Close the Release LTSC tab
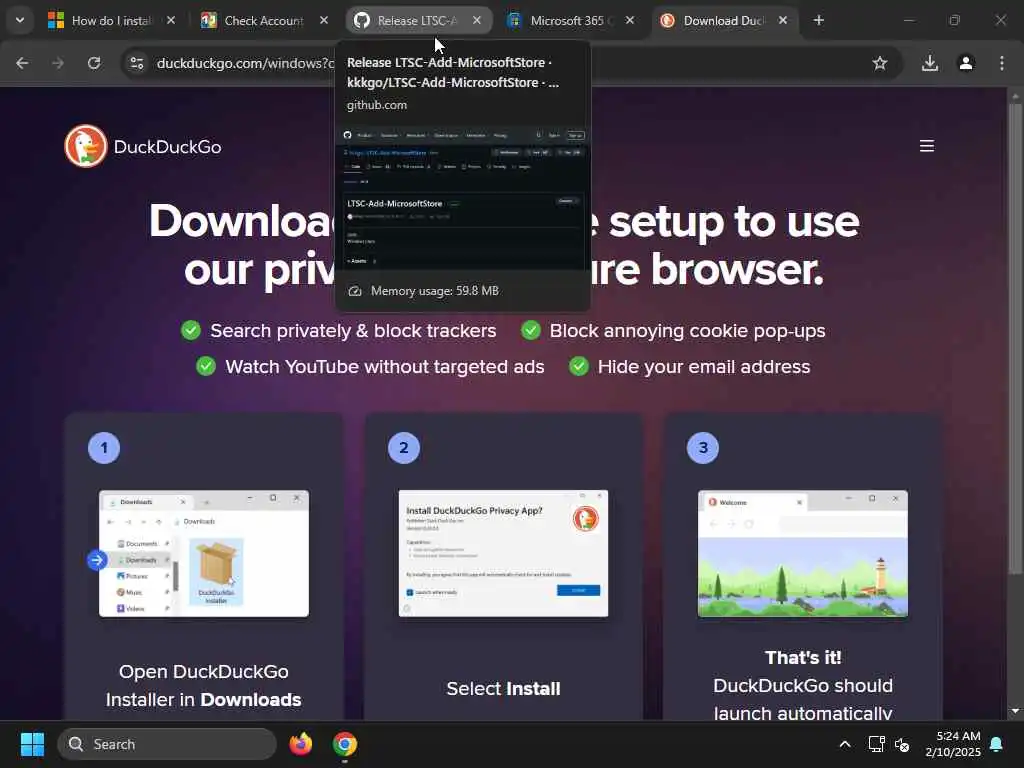 [477, 20]
